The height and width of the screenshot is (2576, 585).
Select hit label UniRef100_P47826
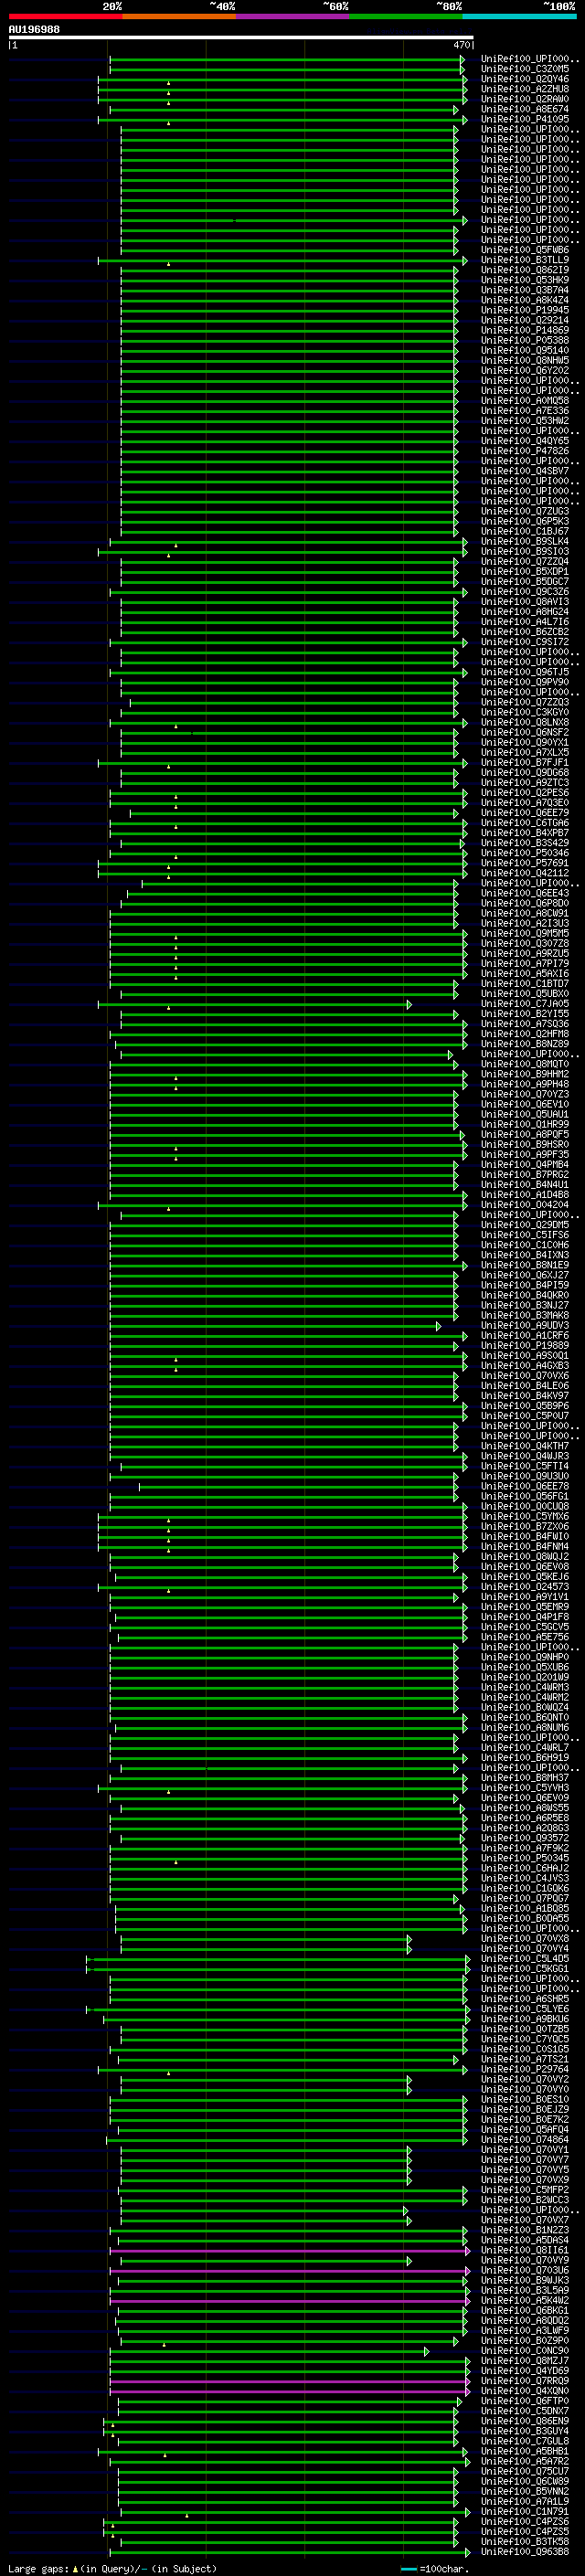pos(525,451)
